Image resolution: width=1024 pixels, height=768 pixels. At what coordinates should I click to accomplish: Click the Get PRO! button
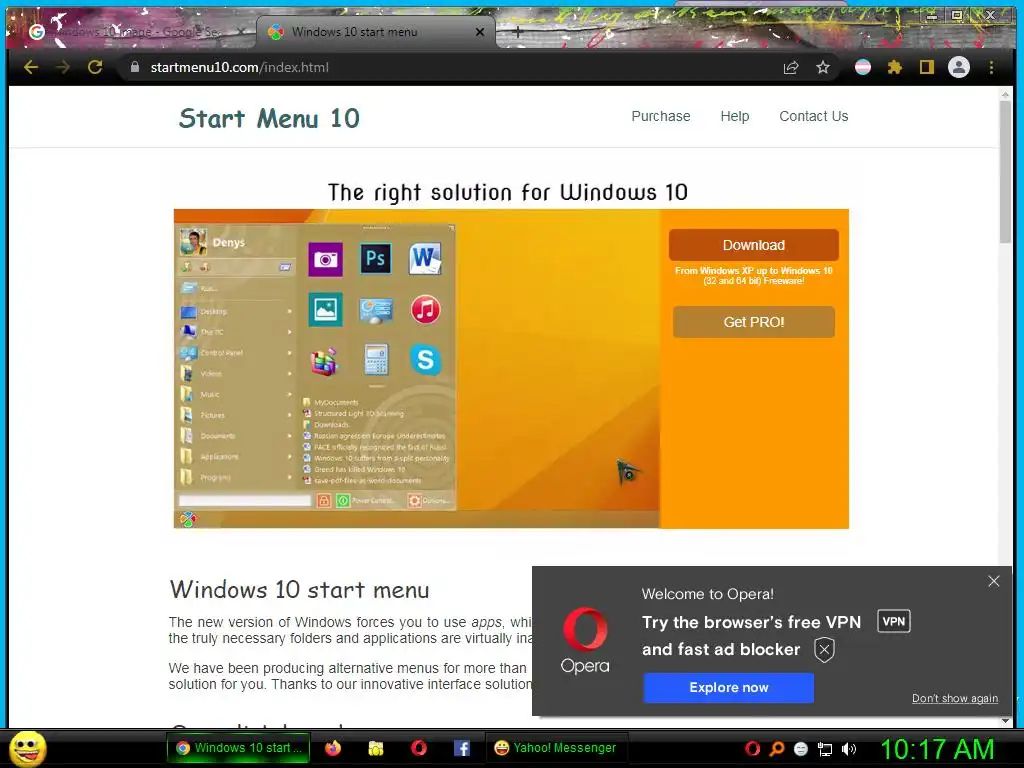754,322
